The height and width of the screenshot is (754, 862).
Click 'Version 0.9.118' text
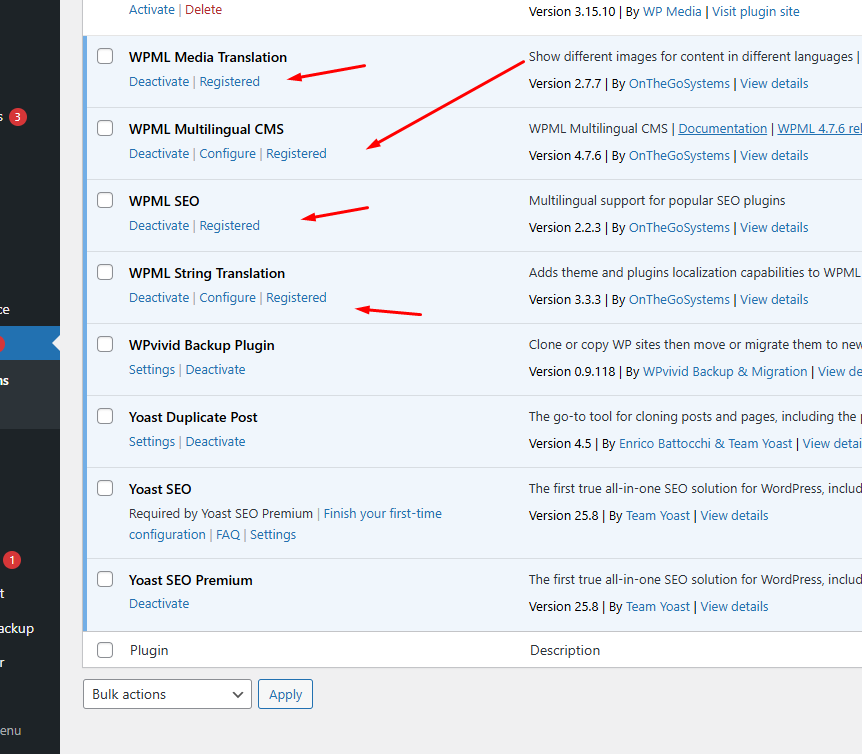tap(572, 372)
